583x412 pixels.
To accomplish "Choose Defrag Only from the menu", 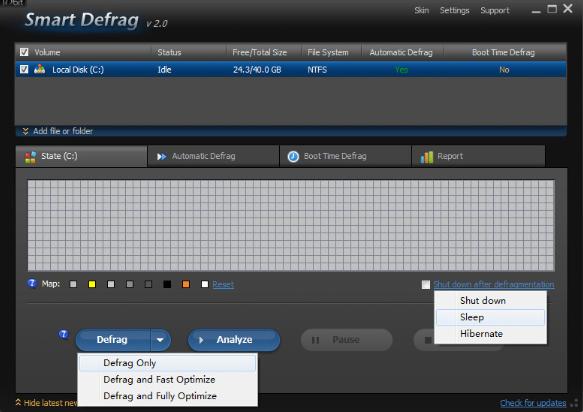I will (x=167, y=363).
